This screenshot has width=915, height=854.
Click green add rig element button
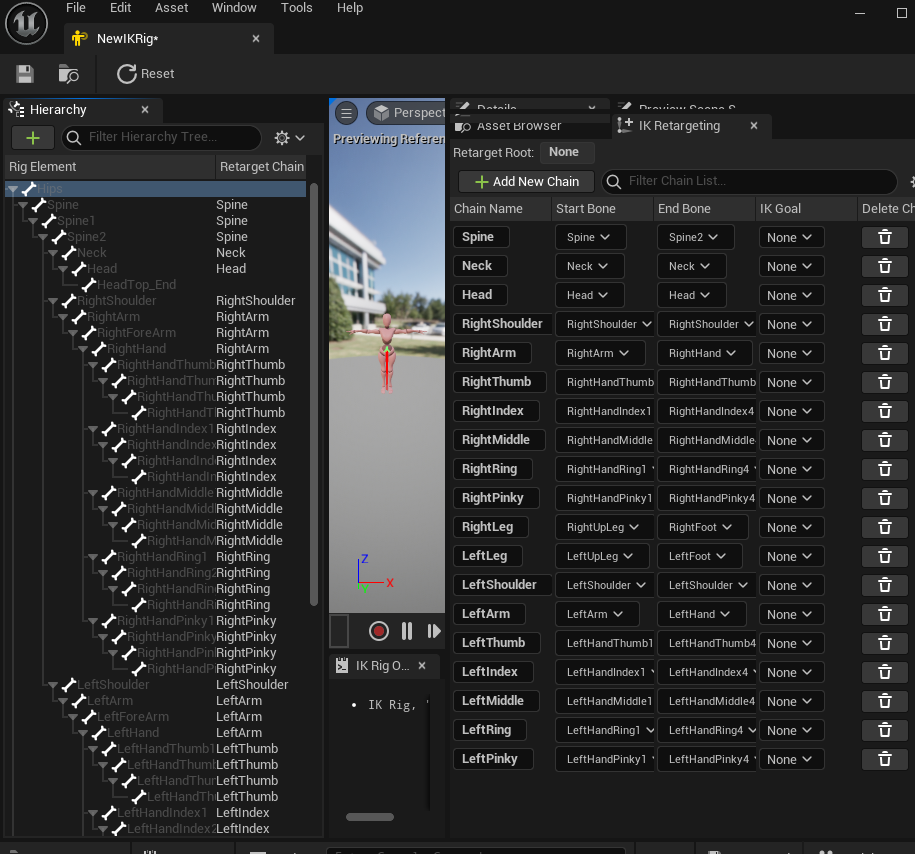33,138
